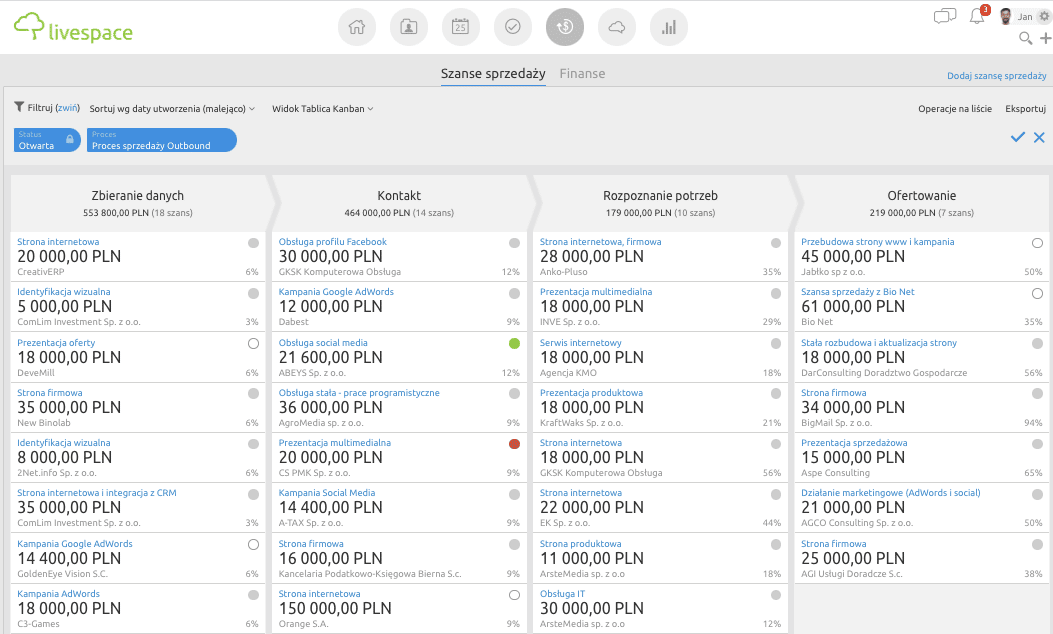Open the Przebudowa strony www i kampania deal
Screen dimensions: 1053x634
(877, 242)
